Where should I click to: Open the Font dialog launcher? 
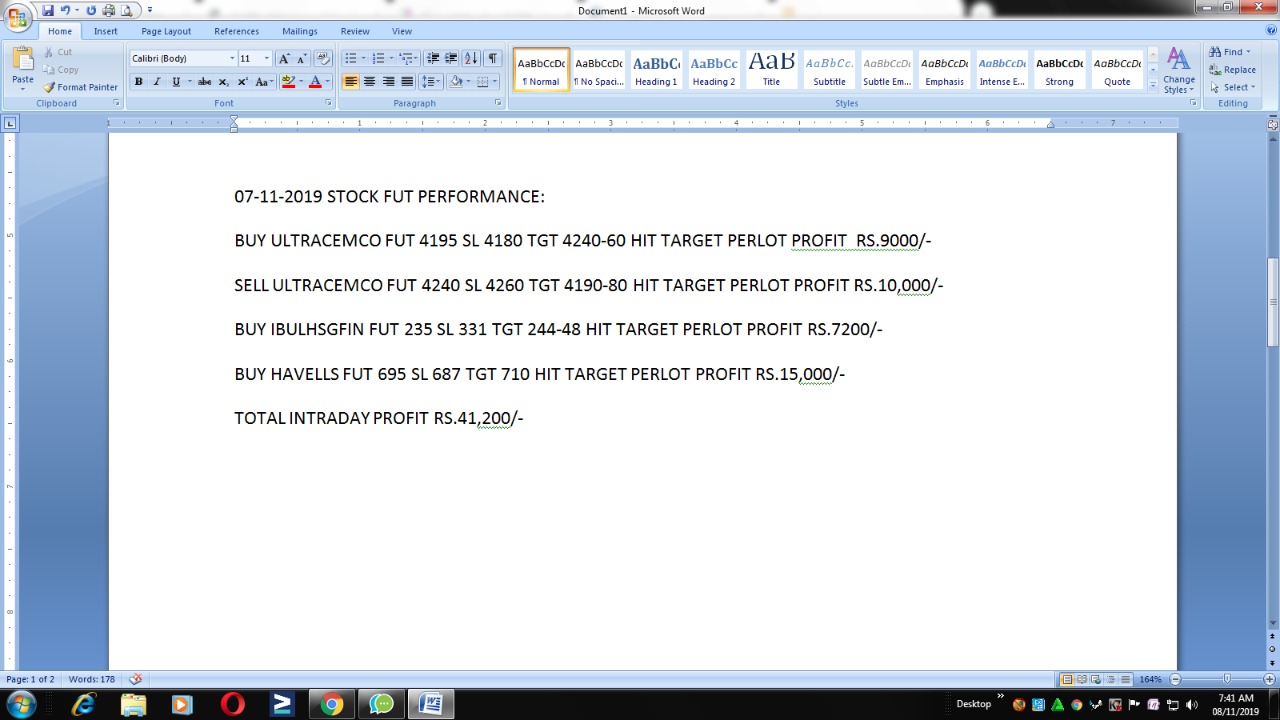327,103
